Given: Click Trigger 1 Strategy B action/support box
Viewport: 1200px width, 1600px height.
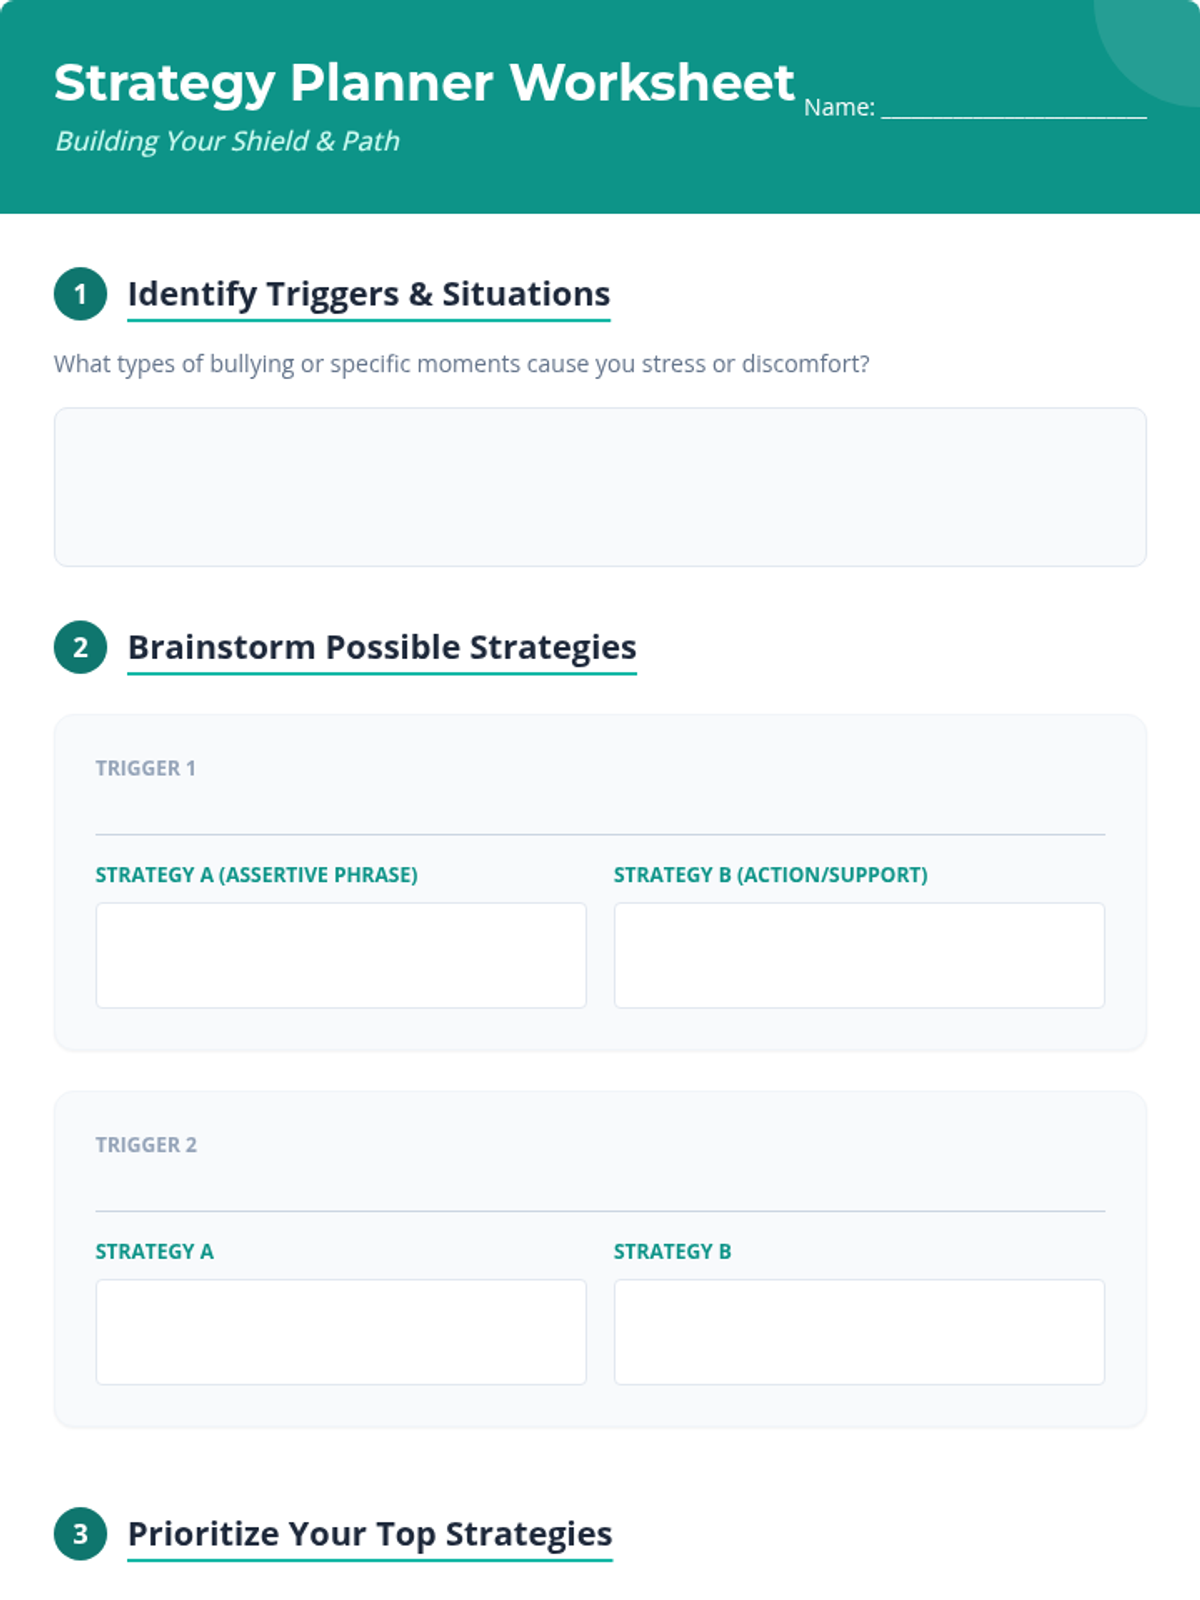Looking at the screenshot, I should (x=859, y=955).
